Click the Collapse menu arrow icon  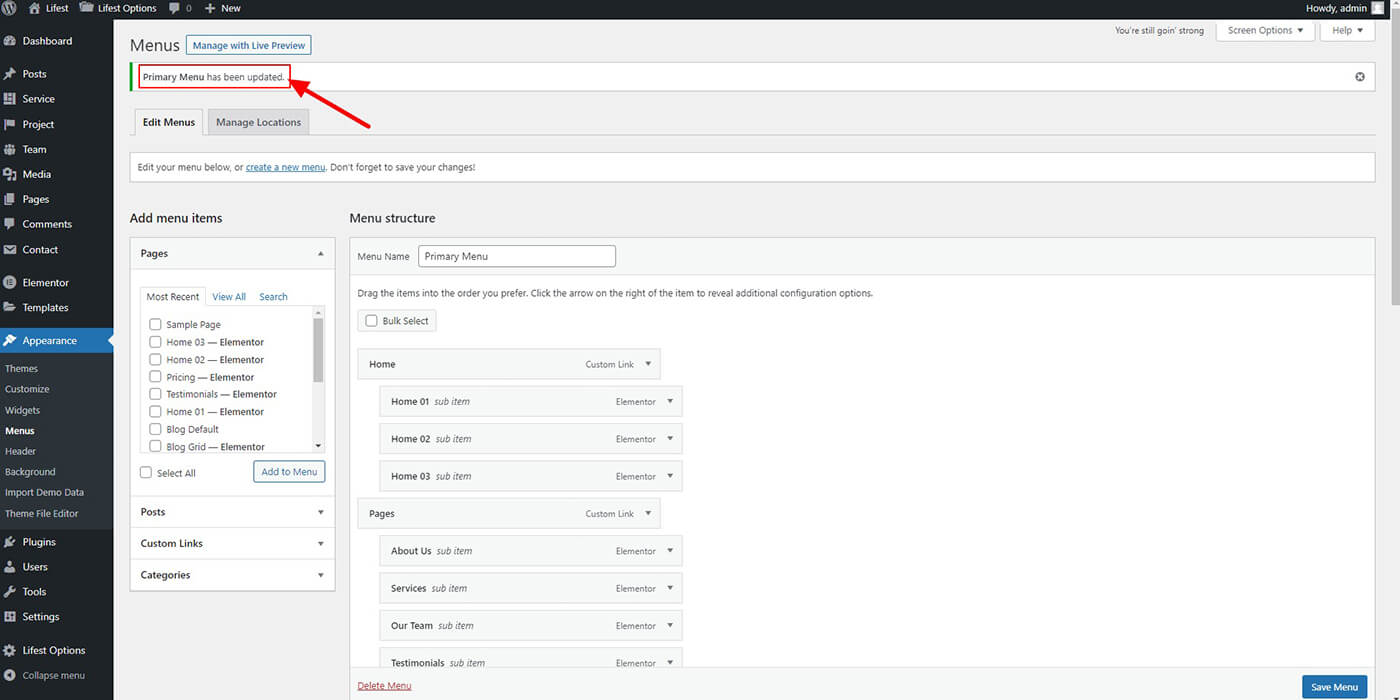click(x=10, y=675)
